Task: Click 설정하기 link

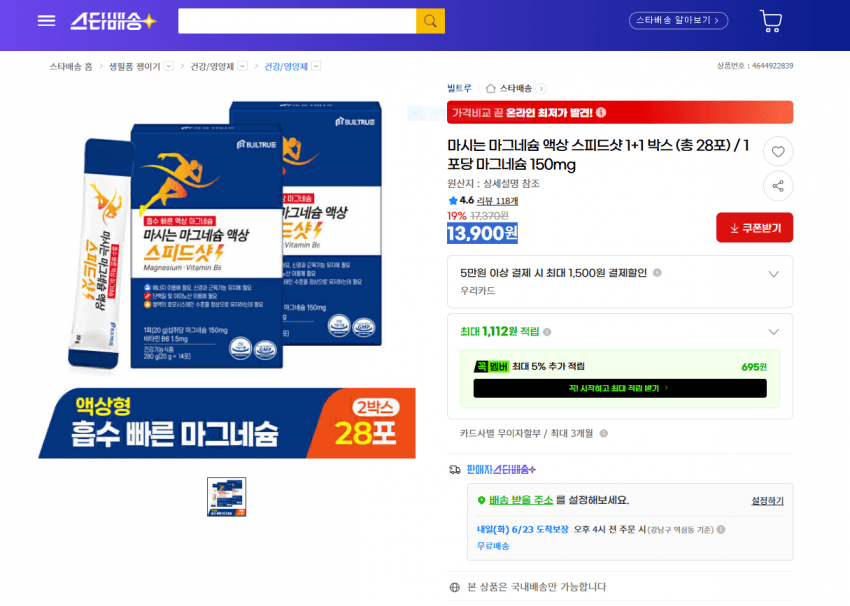Action: [x=767, y=501]
